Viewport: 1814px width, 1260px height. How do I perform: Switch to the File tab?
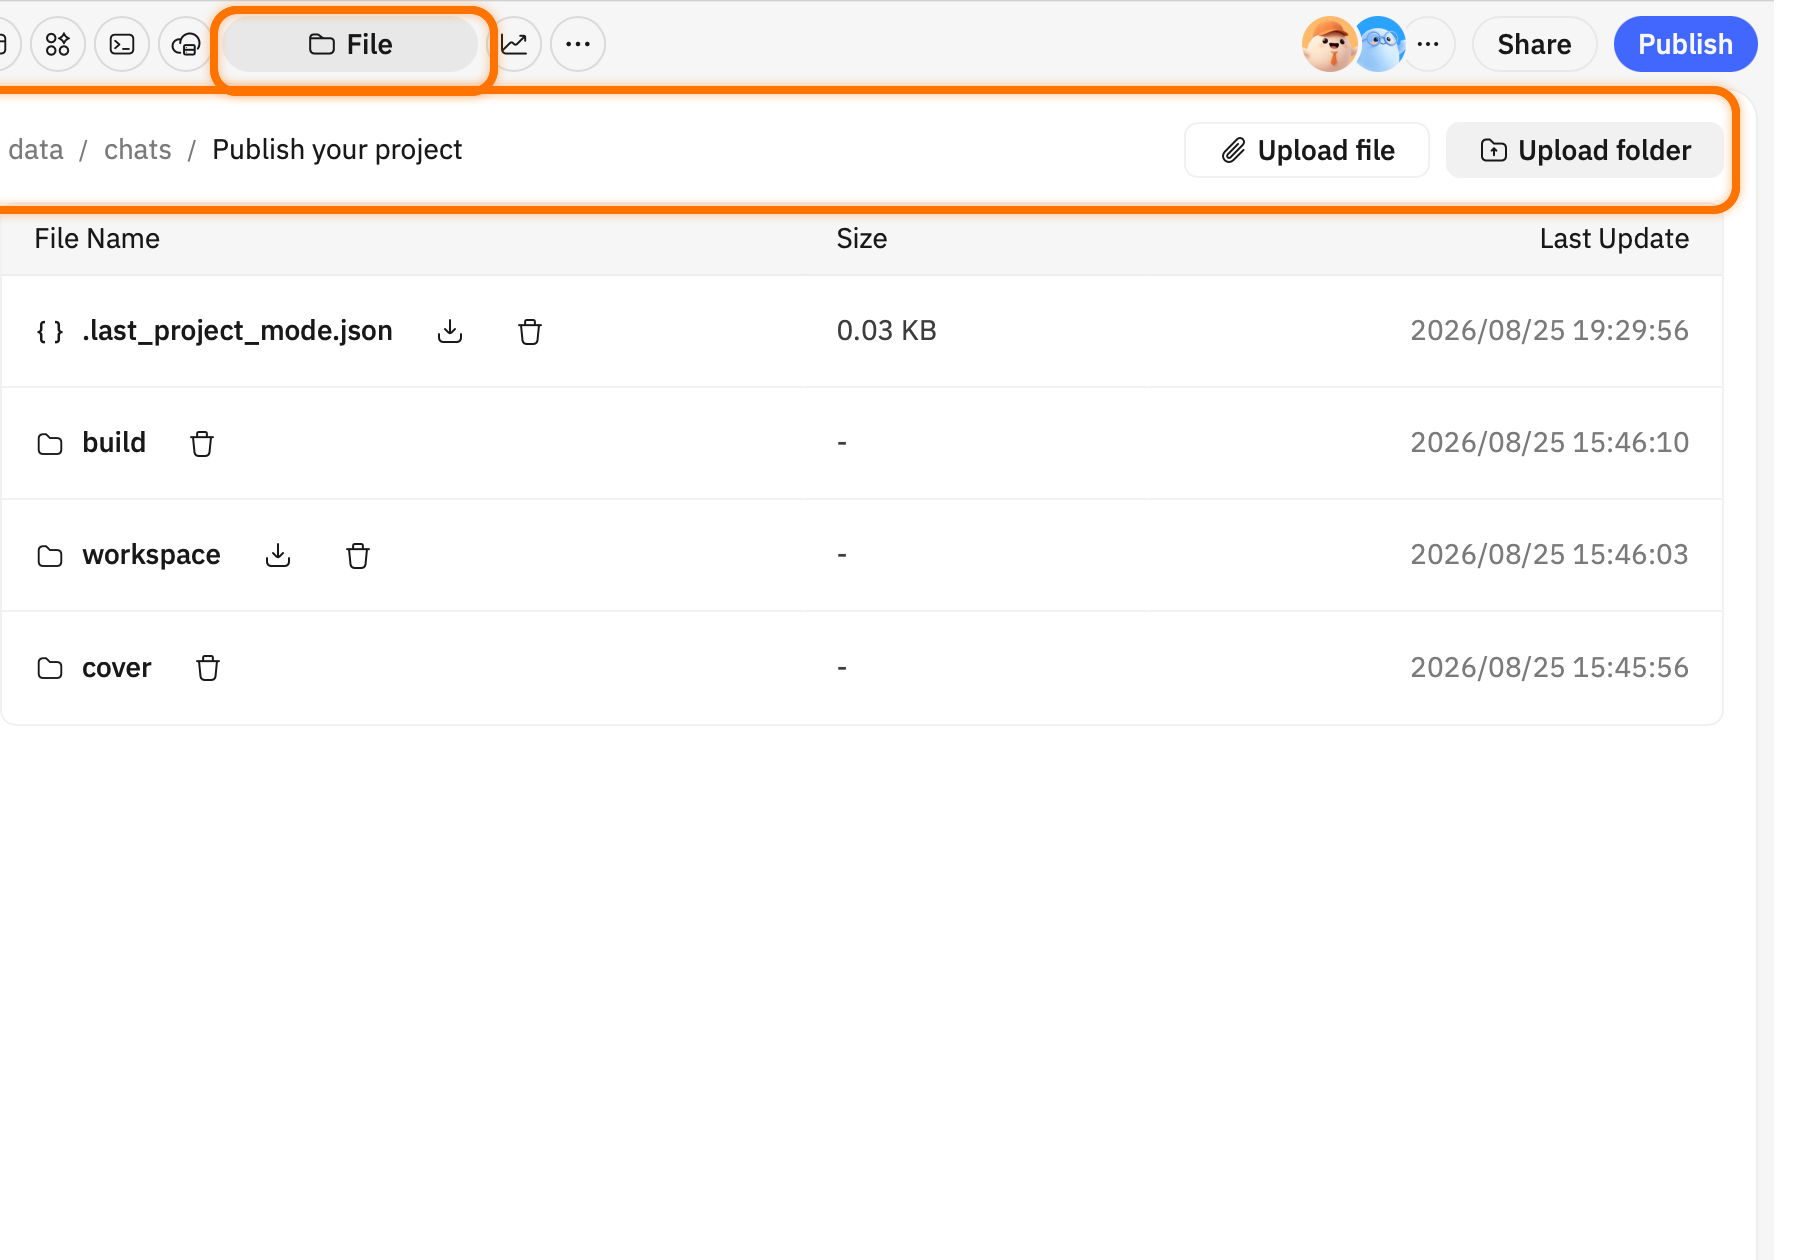coord(350,44)
